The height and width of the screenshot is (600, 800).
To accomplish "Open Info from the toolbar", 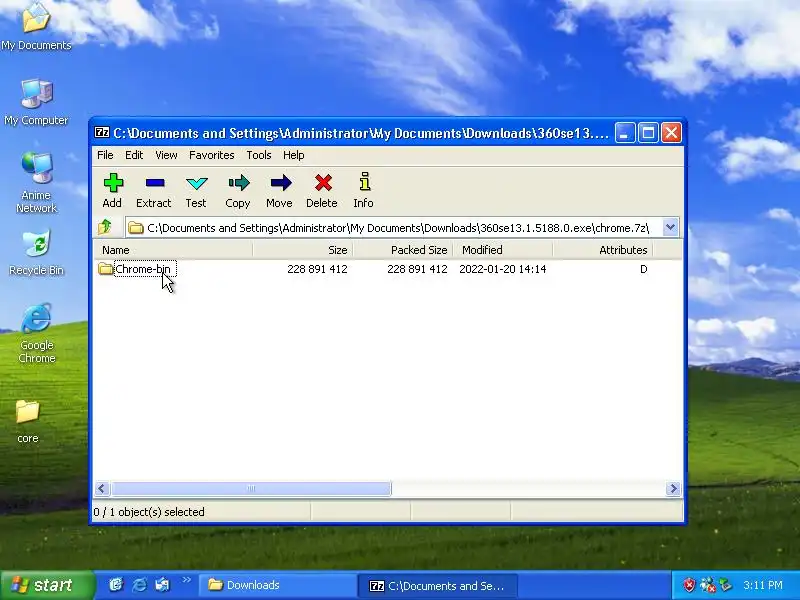I will point(363,190).
